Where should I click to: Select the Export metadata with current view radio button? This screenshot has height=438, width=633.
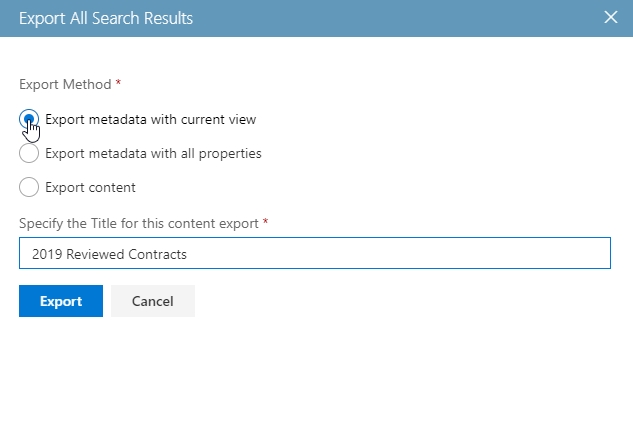(x=29, y=120)
